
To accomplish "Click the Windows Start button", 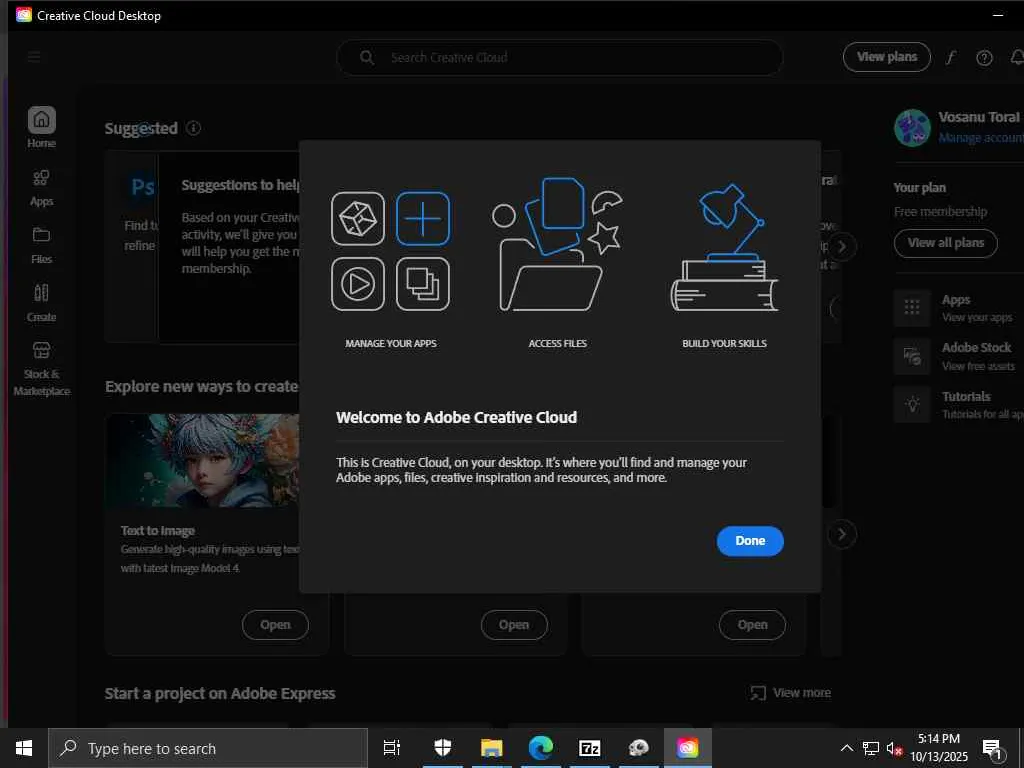I will click(24, 748).
